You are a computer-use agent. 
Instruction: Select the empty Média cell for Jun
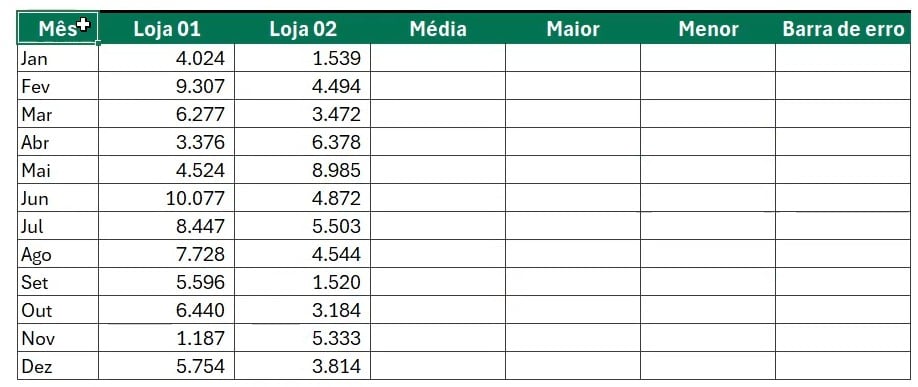438,198
